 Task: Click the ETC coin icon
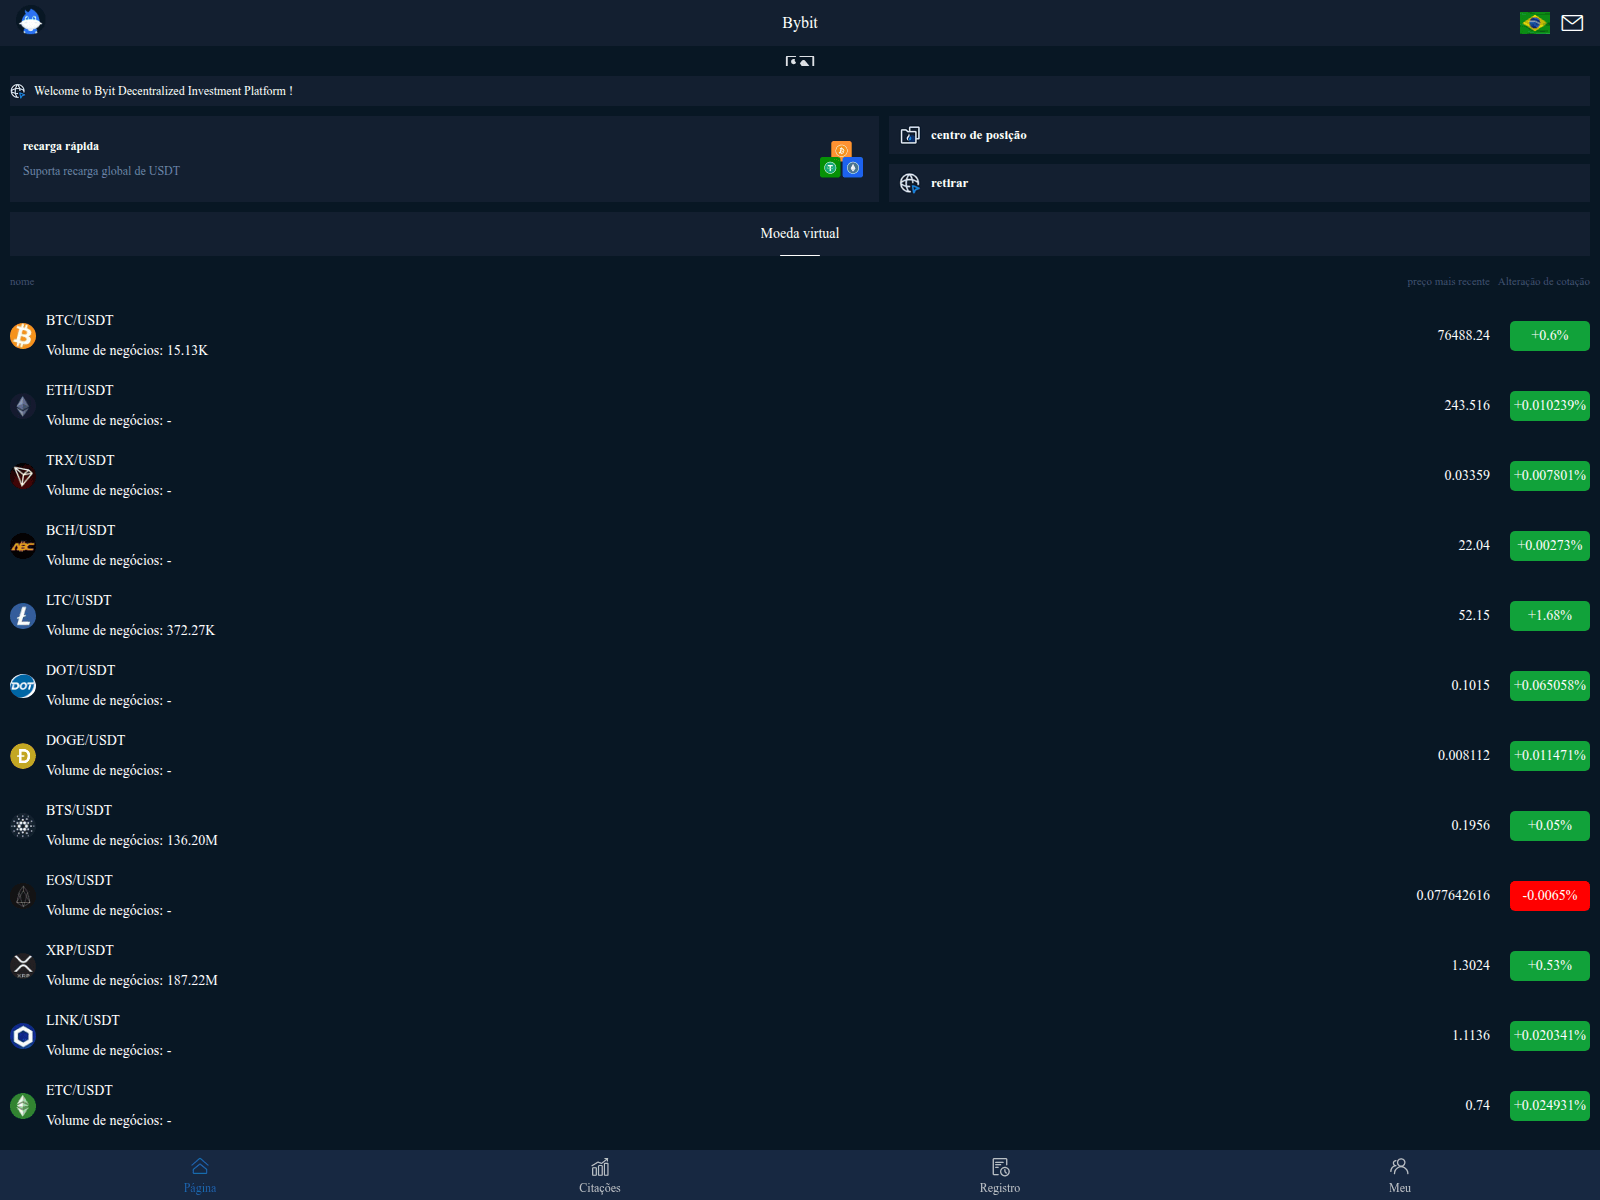23,1106
